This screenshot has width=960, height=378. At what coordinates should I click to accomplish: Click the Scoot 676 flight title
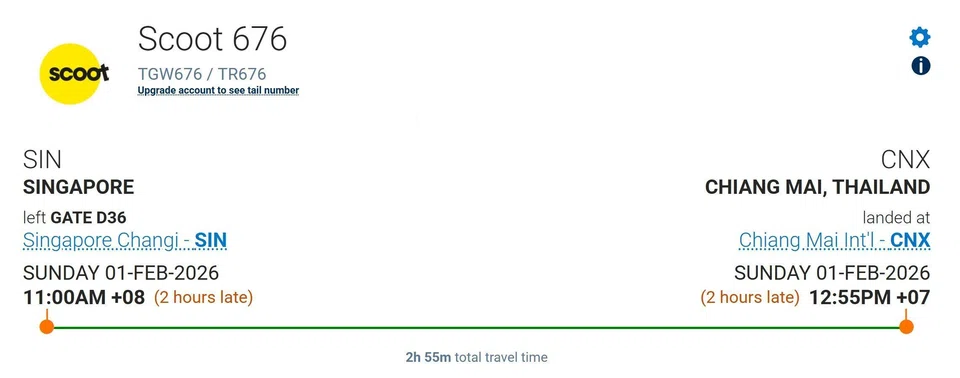[x=212, y=39]
